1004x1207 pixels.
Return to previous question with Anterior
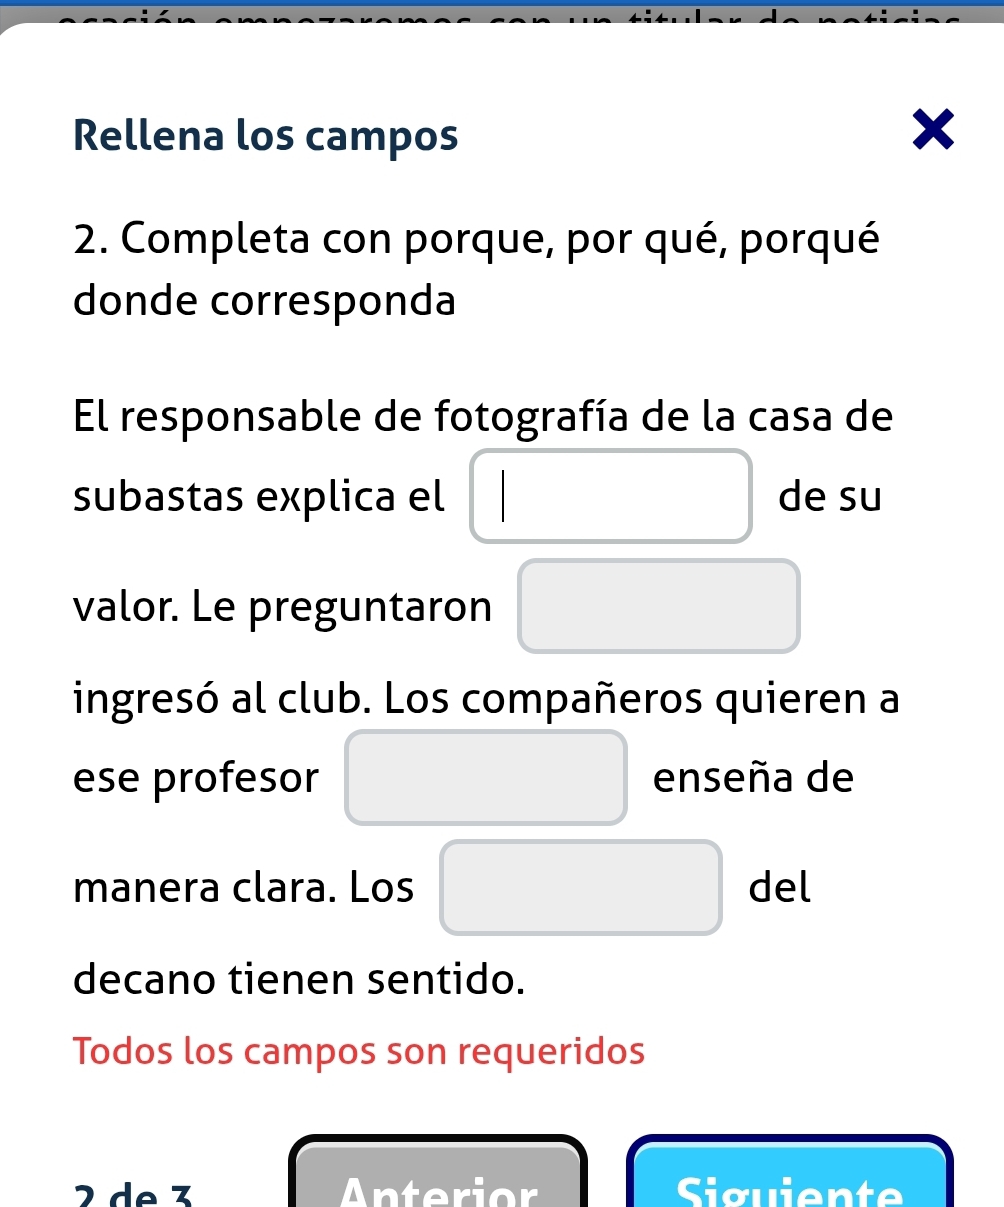pos(439,1180)
